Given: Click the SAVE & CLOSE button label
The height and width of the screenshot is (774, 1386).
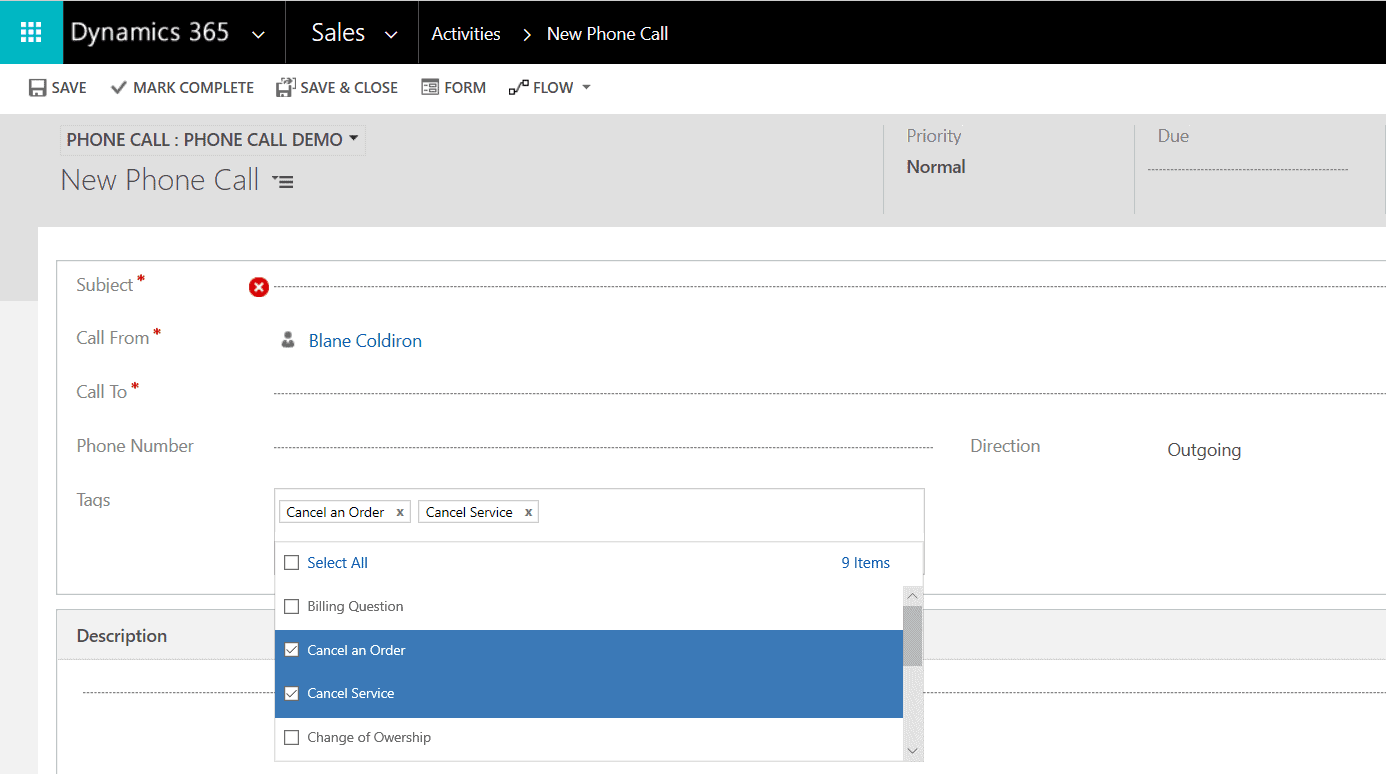Looking at the screenshot, I should pyautogui.click(x=349, y=88).
